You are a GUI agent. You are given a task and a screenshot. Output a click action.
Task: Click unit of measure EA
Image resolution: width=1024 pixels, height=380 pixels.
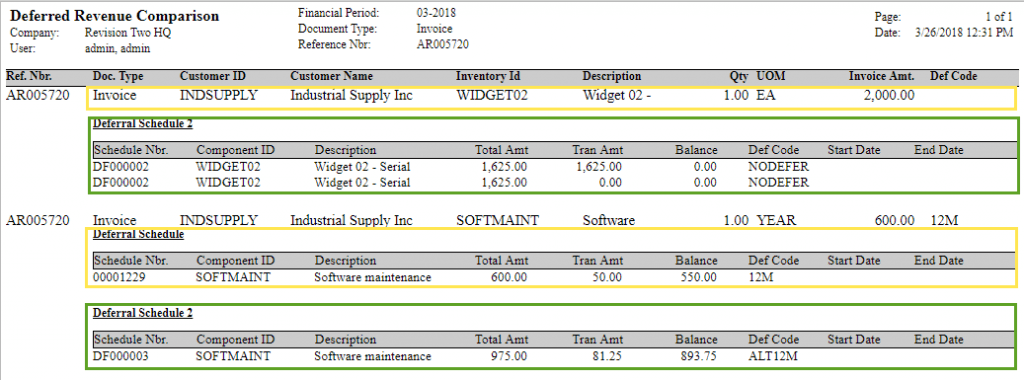(x=765, y=96)
